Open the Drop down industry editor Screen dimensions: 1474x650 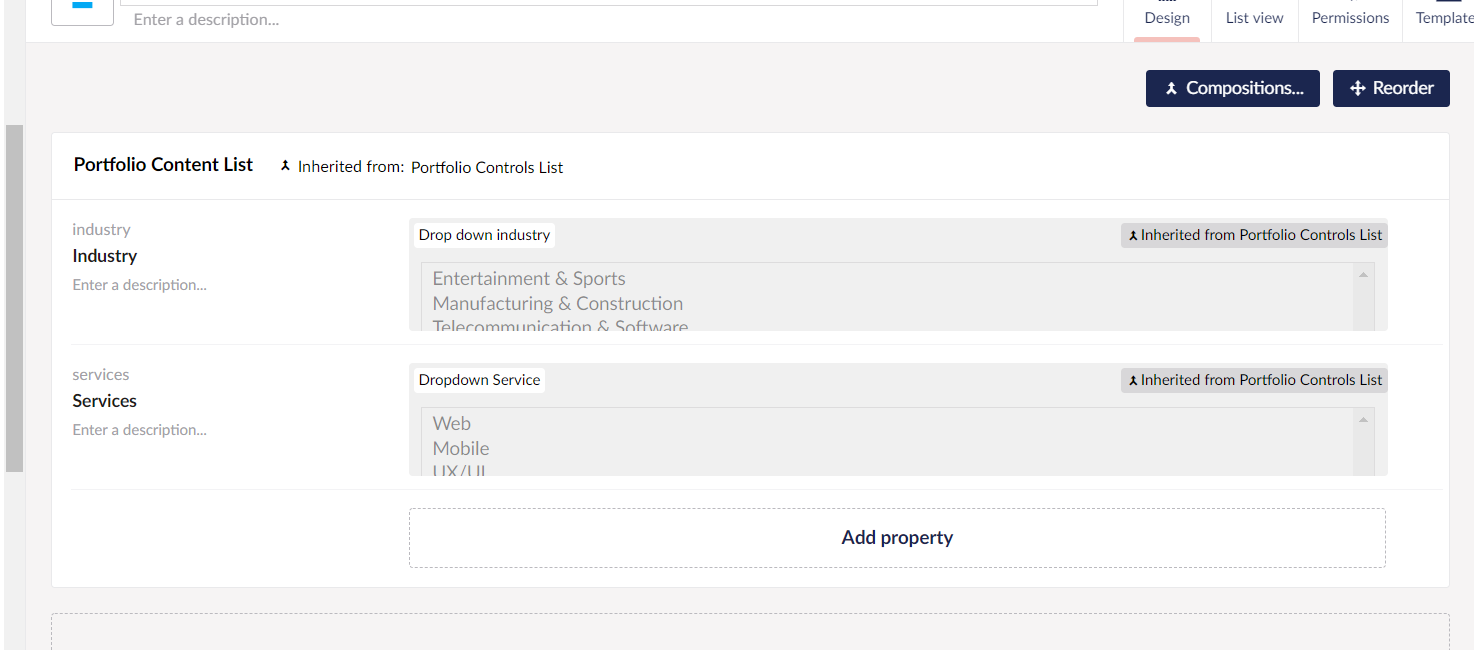tap(484, 235)
